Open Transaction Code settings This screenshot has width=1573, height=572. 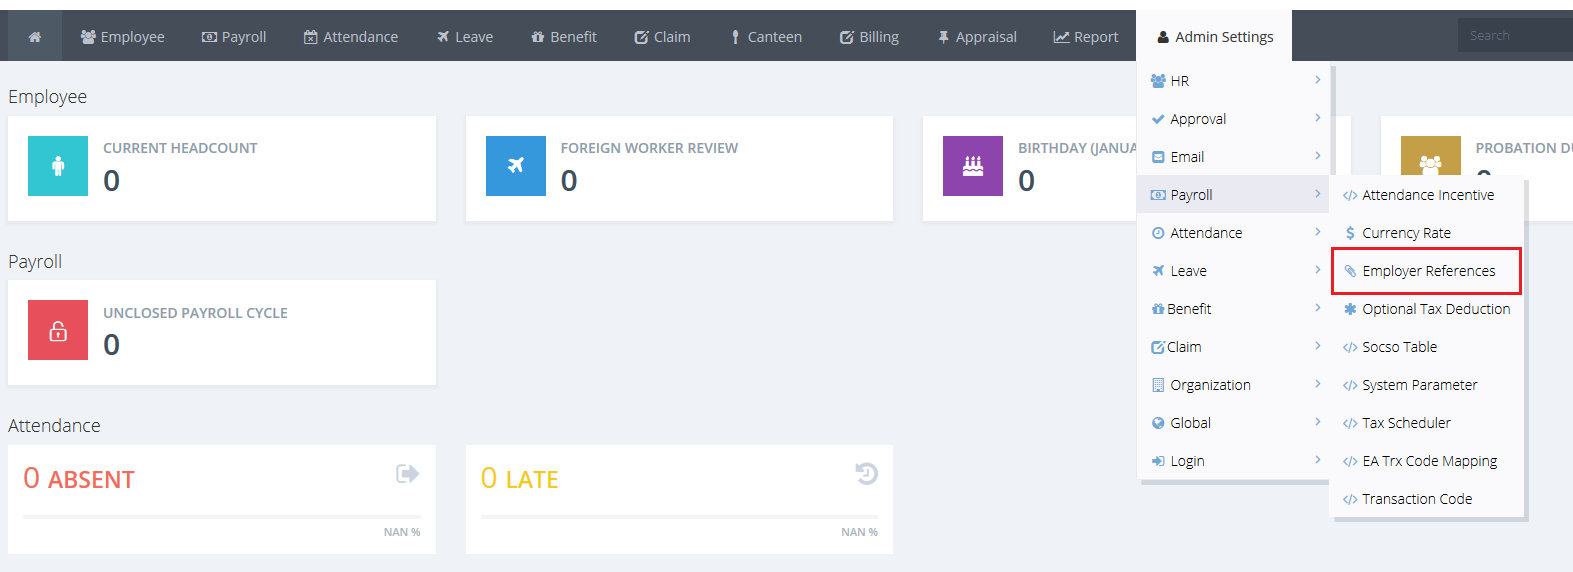coord(1416,499)
